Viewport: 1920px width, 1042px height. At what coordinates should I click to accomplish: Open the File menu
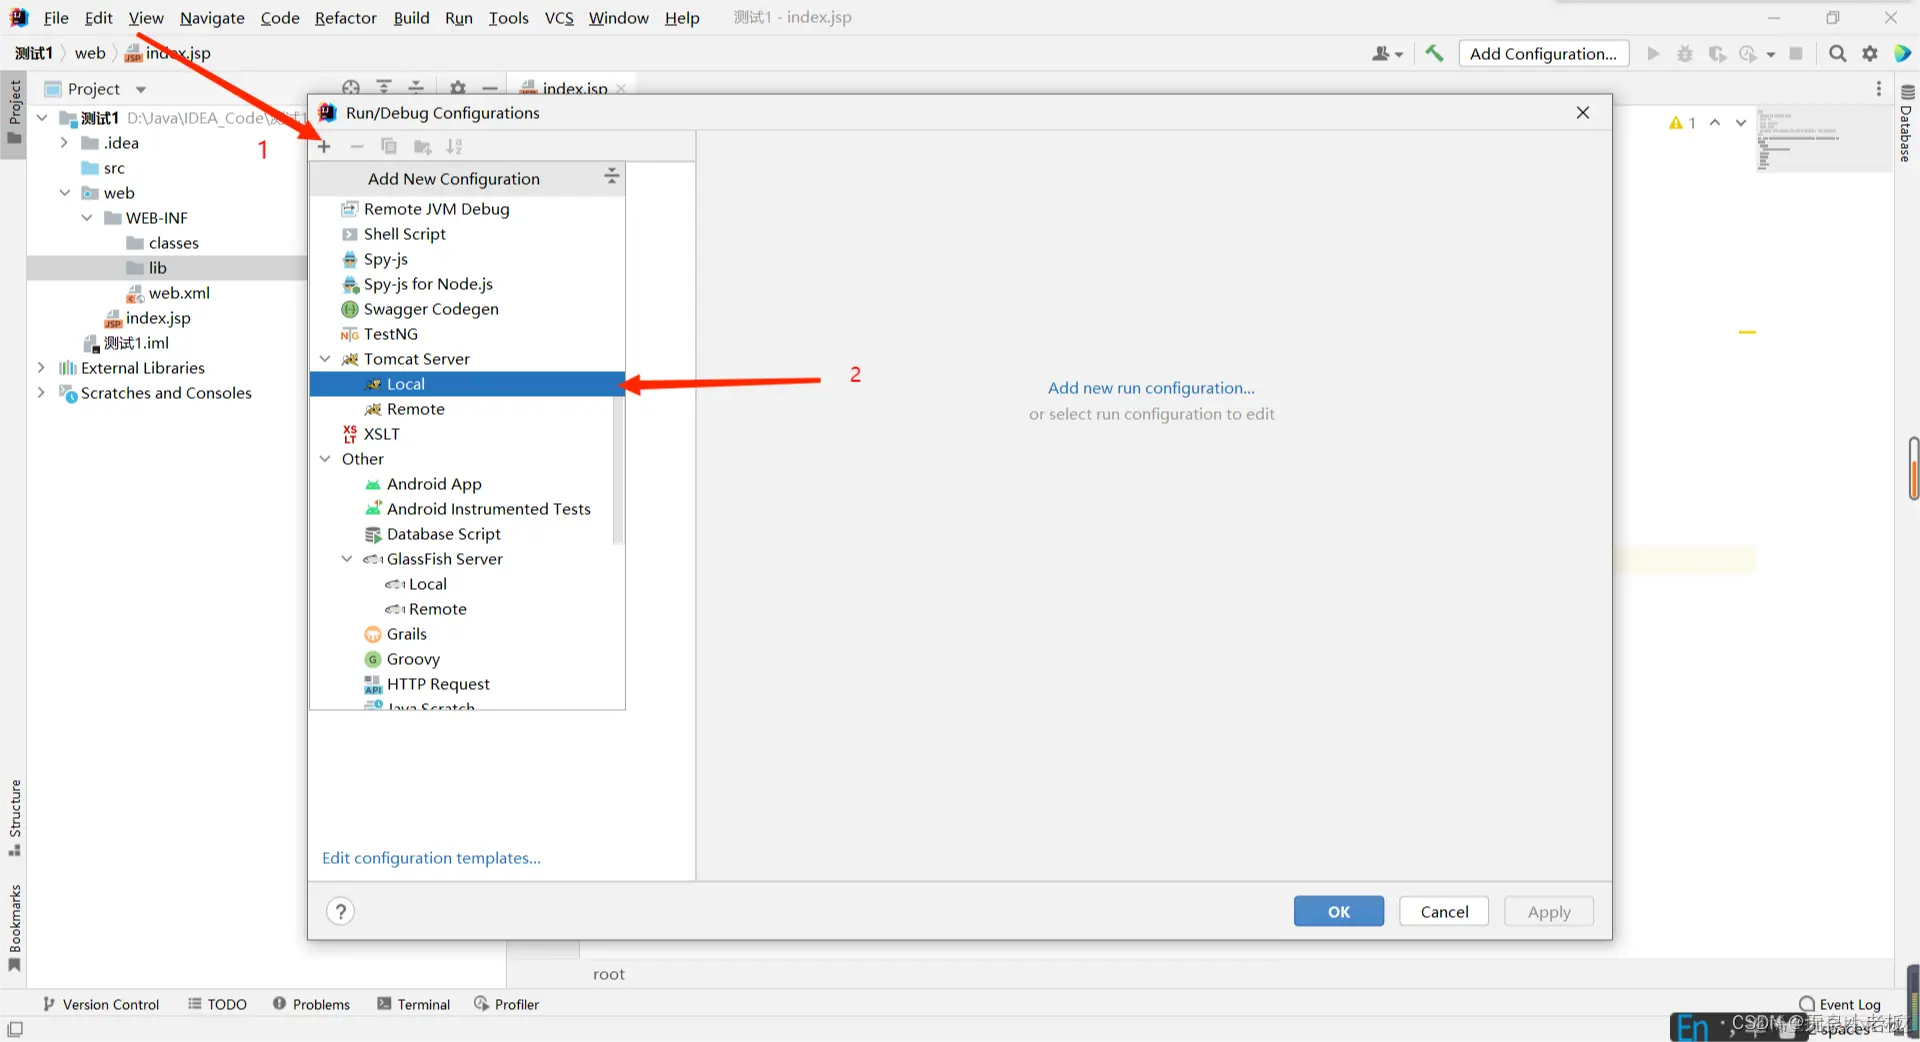[x=56, y=18]
